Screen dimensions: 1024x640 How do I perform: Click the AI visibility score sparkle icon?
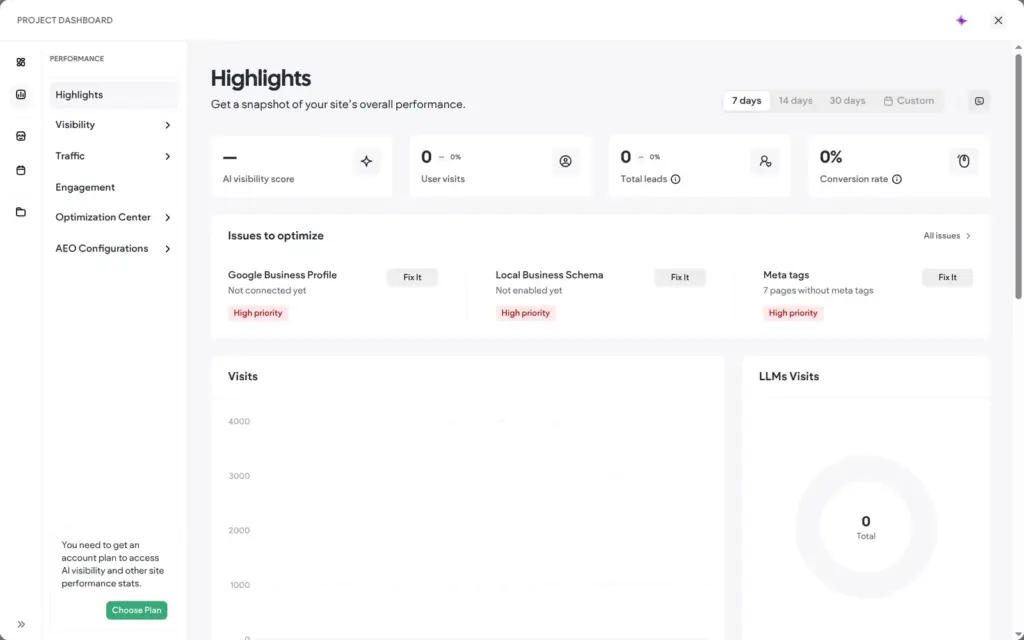click(366, 161)
